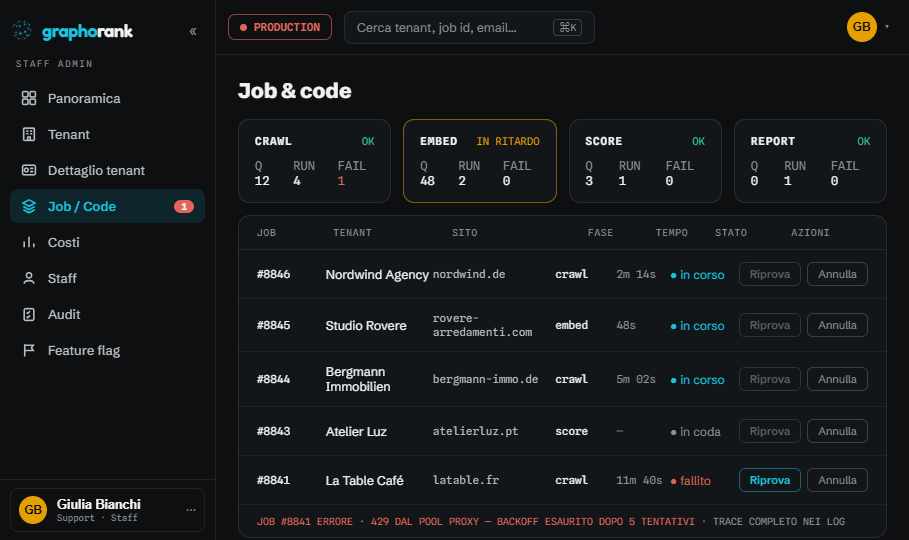Click the Costi bar chart icon

coord(29,242)
